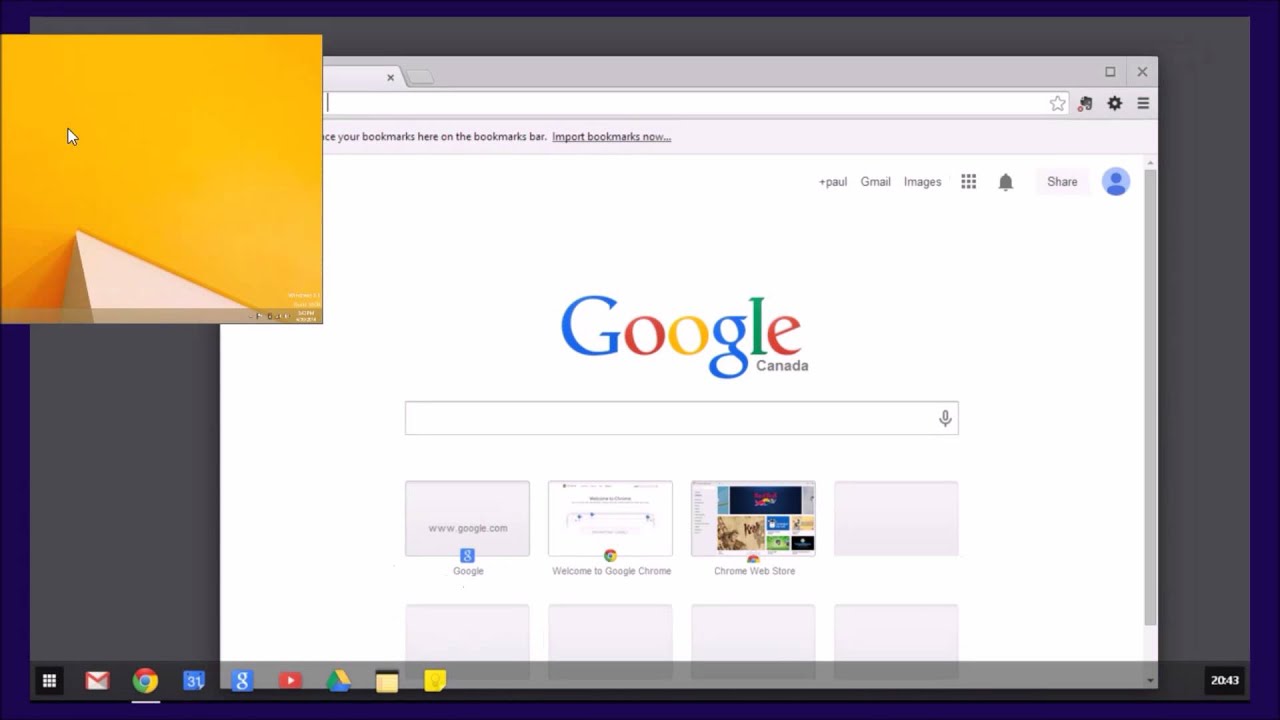Close the current Chrome tab

point(390,77)
